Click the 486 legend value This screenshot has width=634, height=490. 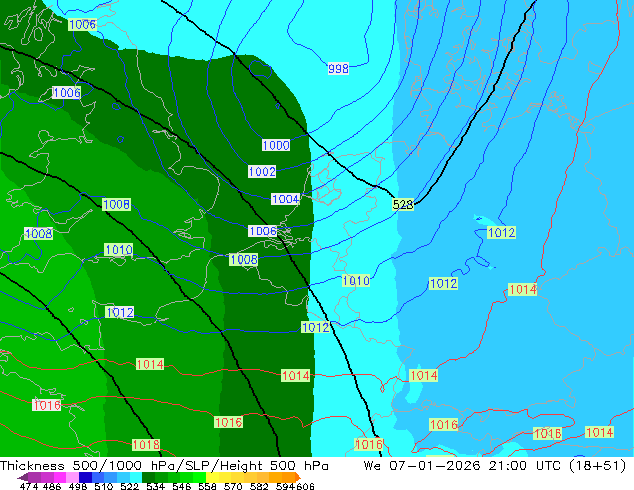coord(52,486)
